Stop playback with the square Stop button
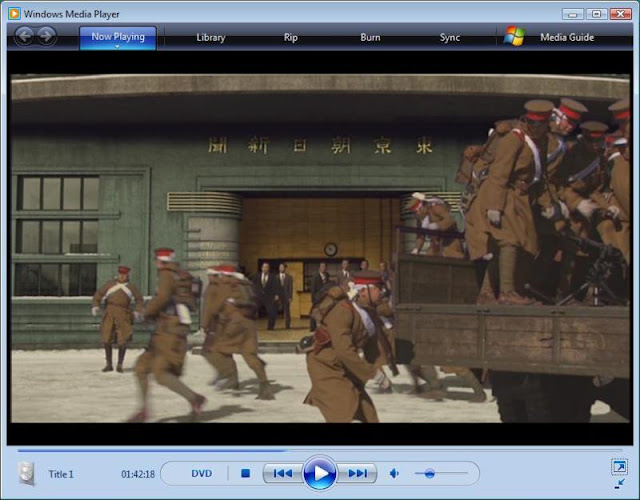 (x=245, y=473)
